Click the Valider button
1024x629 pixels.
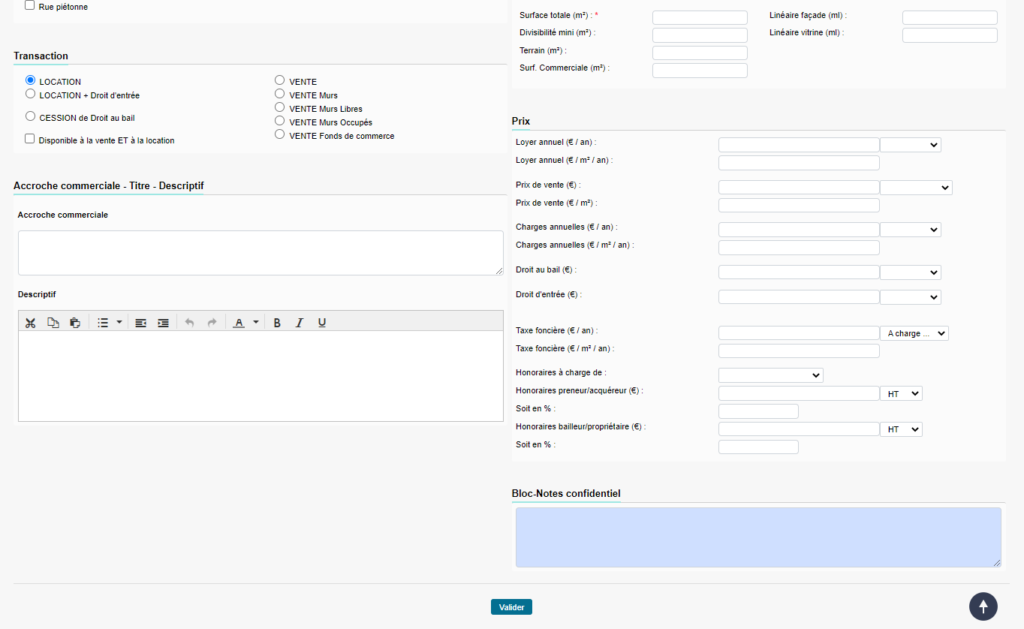(x=511, y=607)
